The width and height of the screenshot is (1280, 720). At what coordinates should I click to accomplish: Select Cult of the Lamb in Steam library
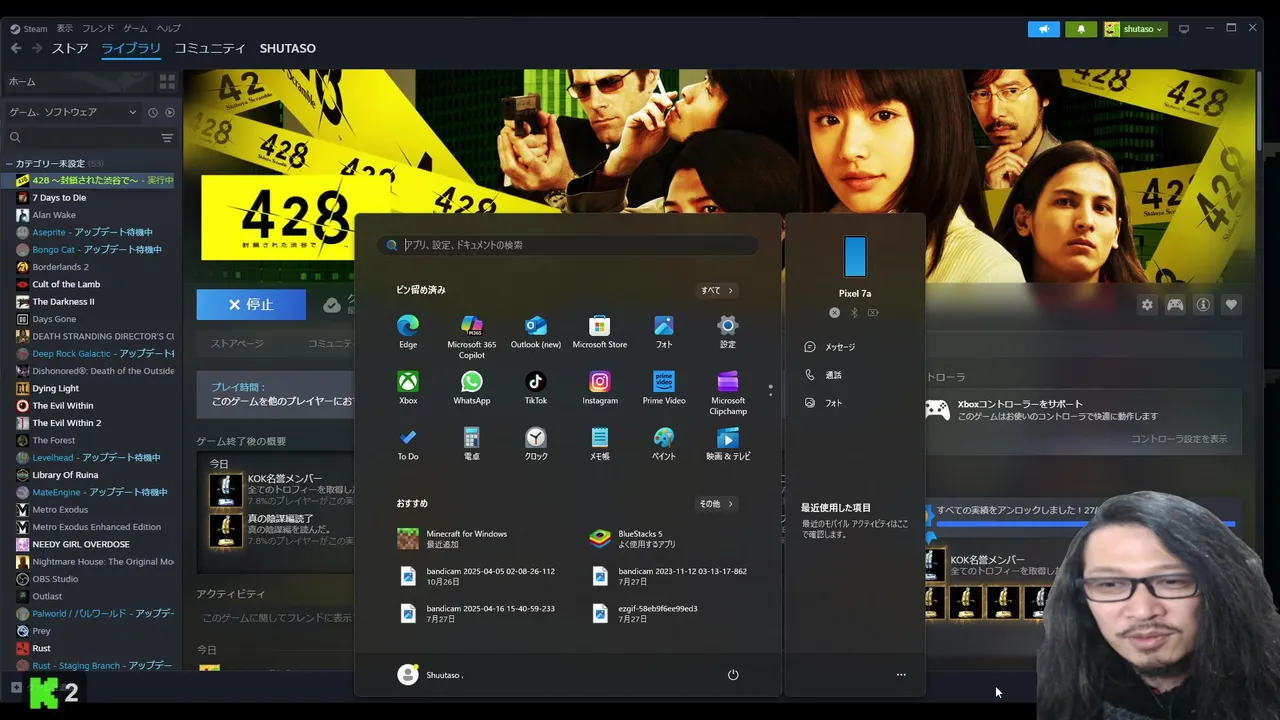pyautogui.click(x=66, y=284)
